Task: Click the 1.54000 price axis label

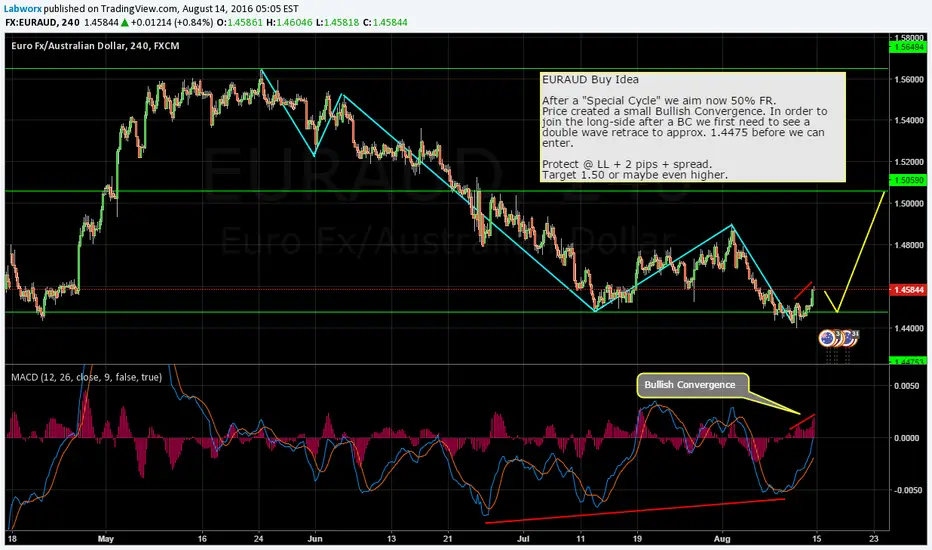Action: tap(909, 121)
